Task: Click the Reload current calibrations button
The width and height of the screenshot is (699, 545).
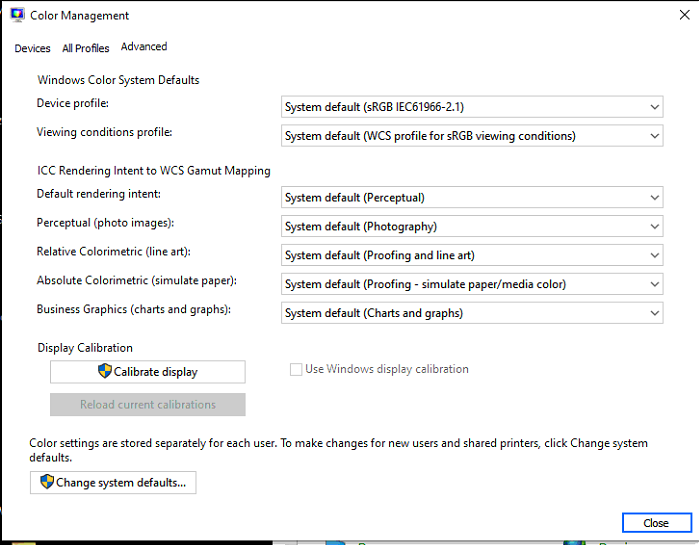Action: point(147,405)
